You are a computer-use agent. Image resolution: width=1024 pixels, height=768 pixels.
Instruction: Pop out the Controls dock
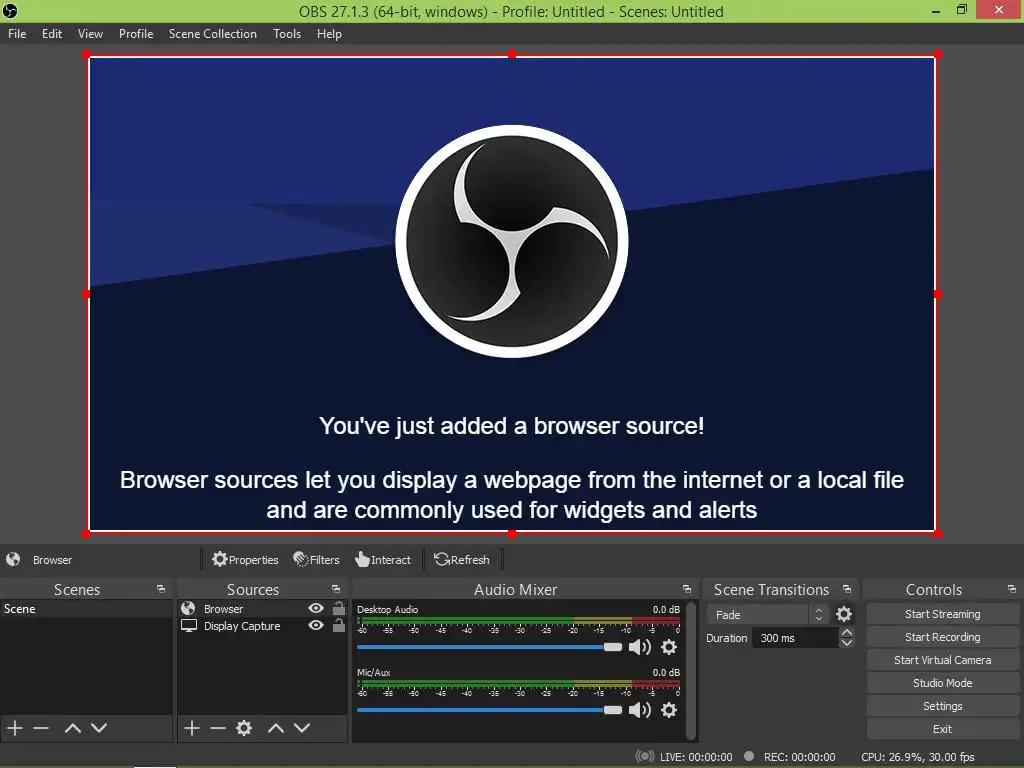pyautogui.click(x=1012, y=589)
